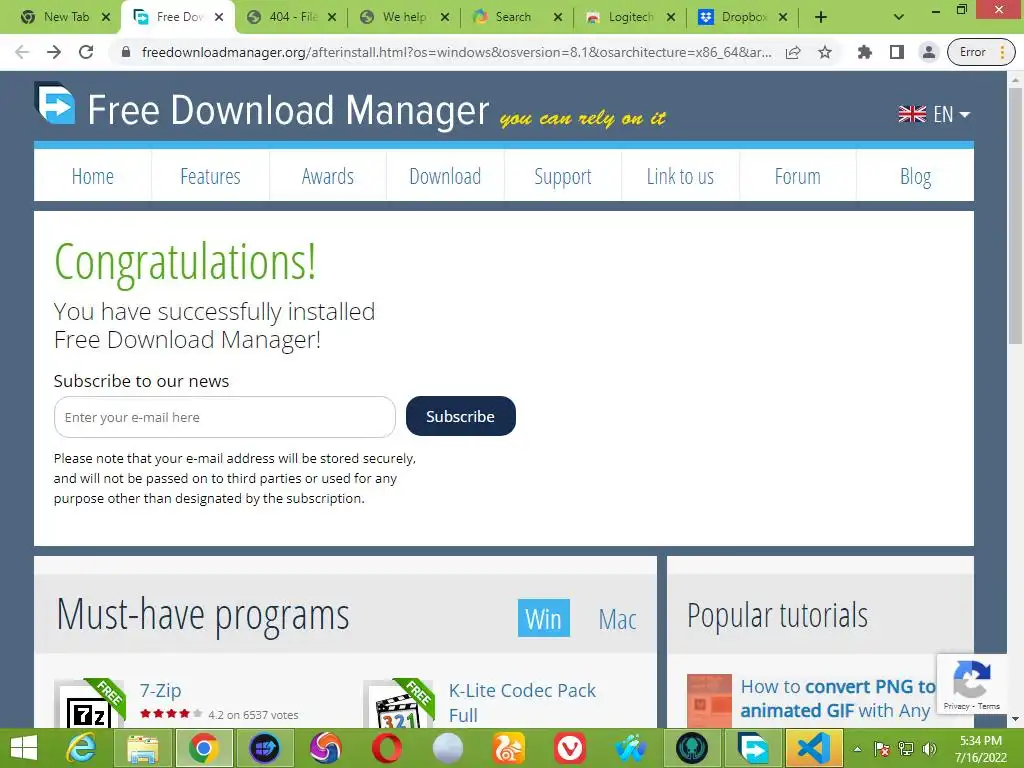Open a new tab with the plus icon
Viewport: 1024px width, 768px height.
pyautogui.click(x=821, y=17)
